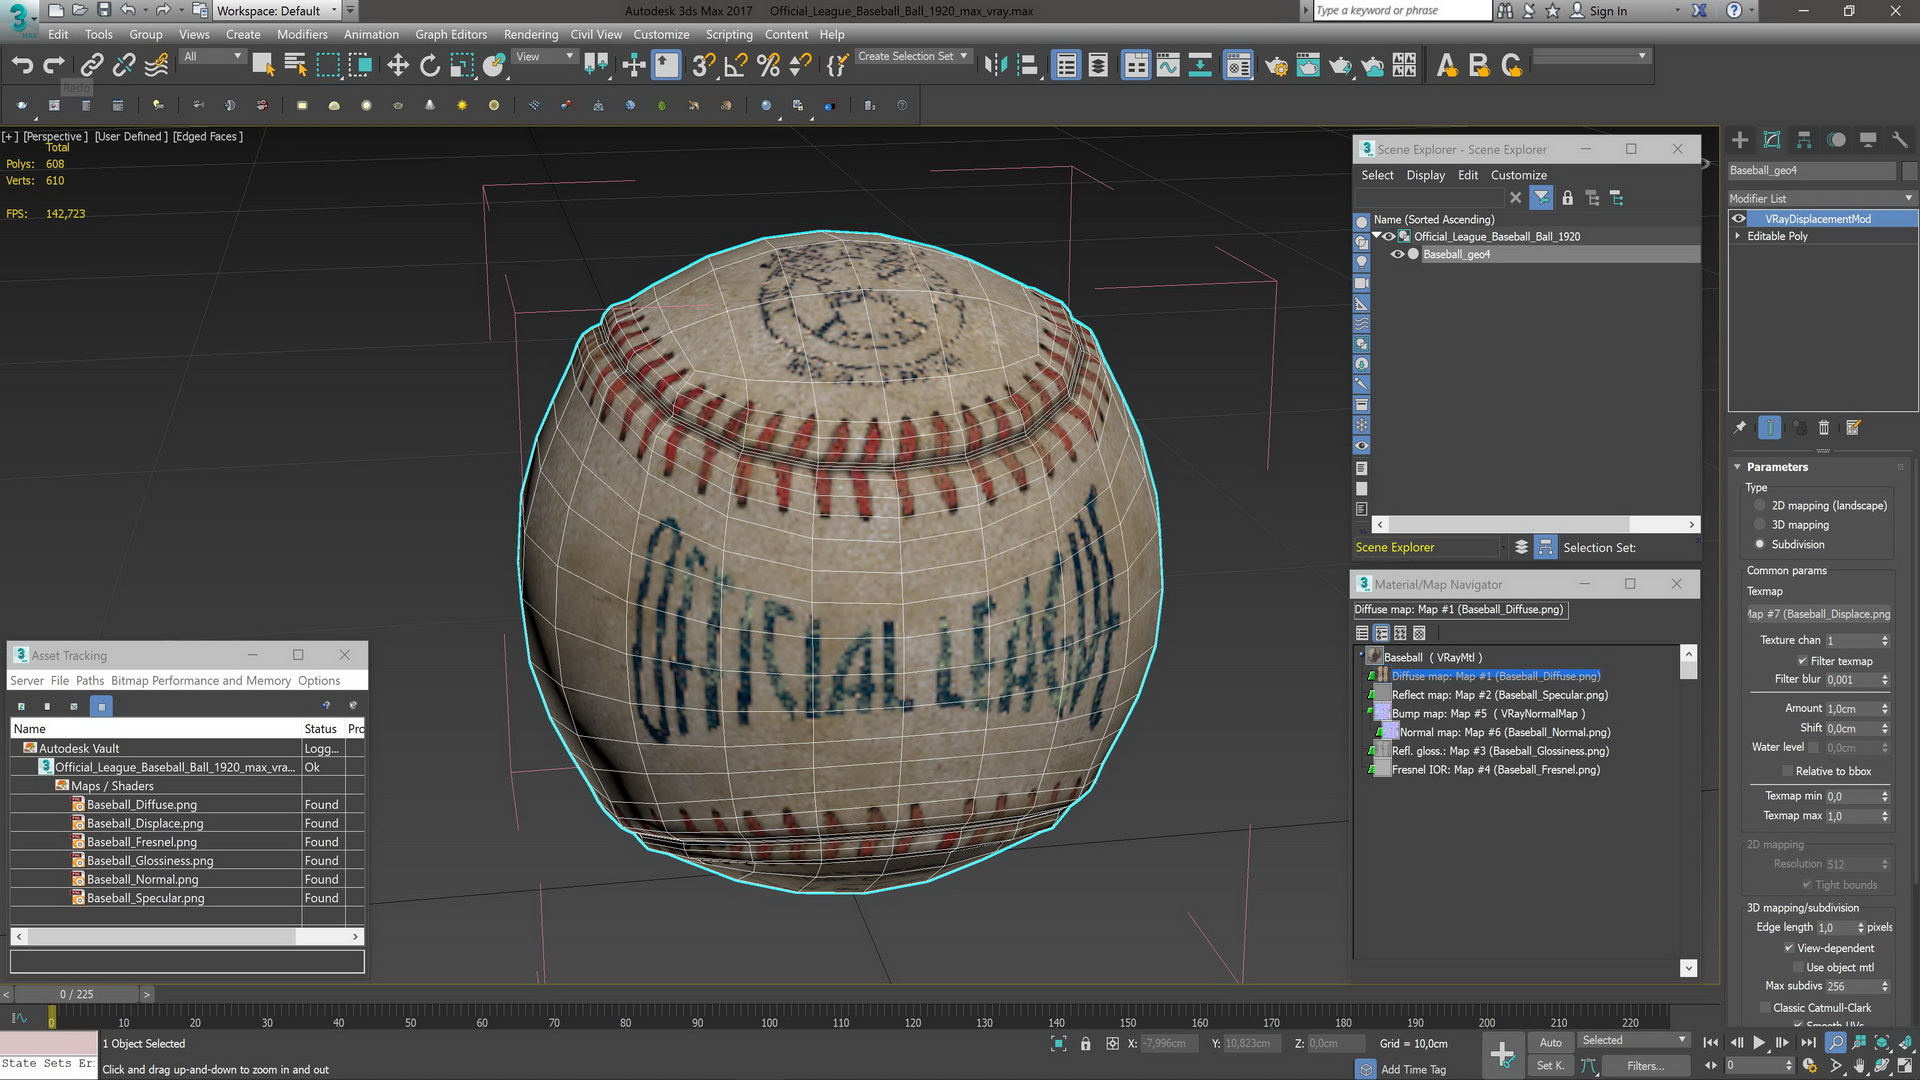Image resolution: width=1920 pixels, height=1080 pixels.
Task: Click the Texmap Map #7 Baseball_Displace button
Action: point(1820,614)
